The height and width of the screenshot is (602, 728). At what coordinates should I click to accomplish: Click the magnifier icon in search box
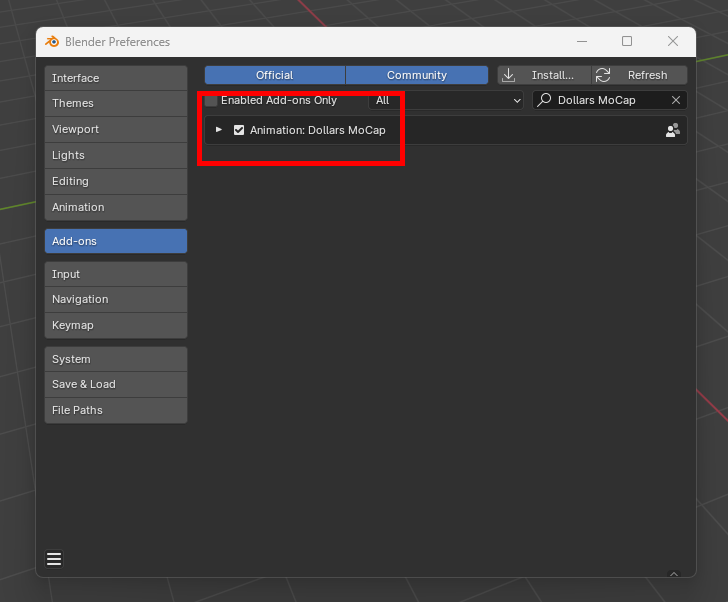click(545, 100)
